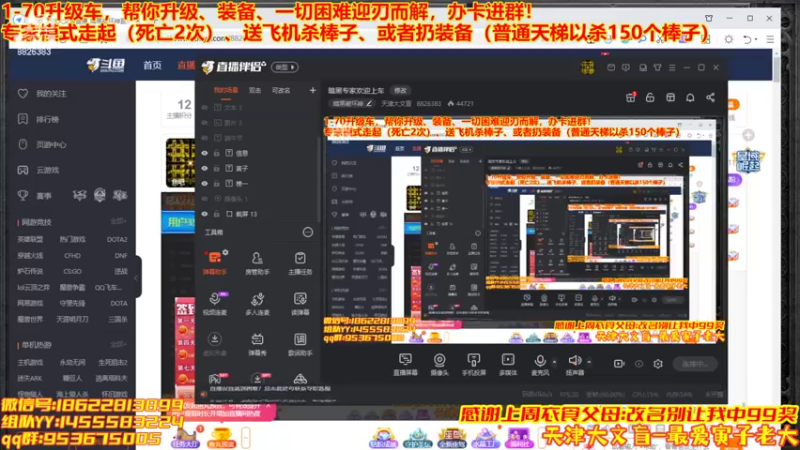Show the hidden 文本 3 layer
The width and height of the screenshot is (800, 450).
coord(205,108)
